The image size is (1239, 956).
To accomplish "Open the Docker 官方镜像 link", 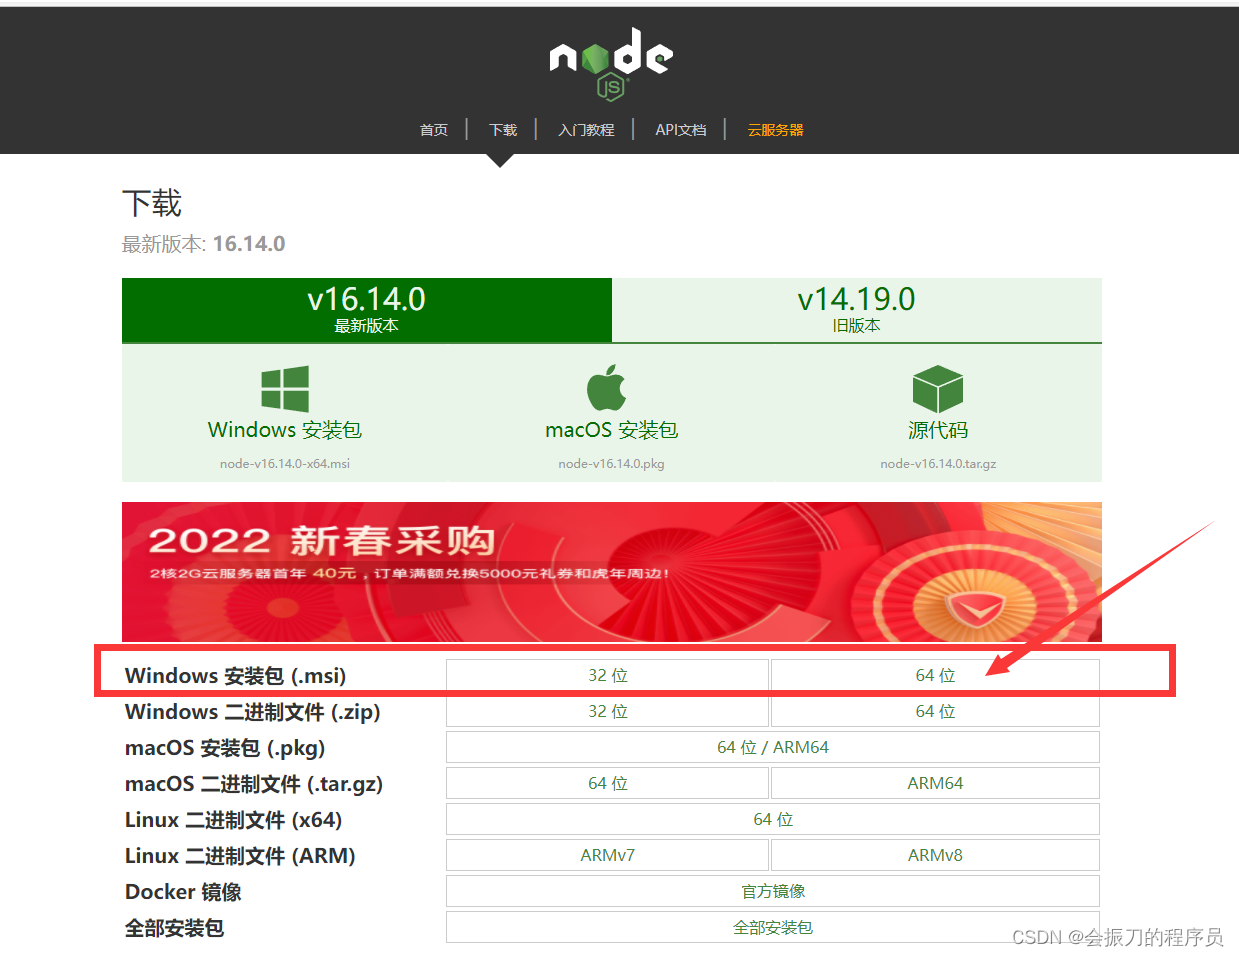I will (x=773, y=892).
